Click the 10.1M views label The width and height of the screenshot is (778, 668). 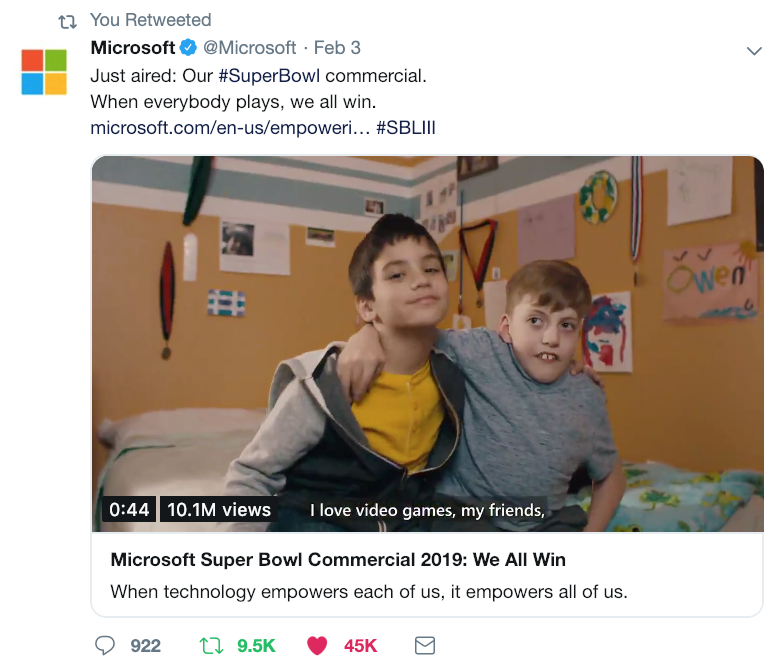click(219, 510)
